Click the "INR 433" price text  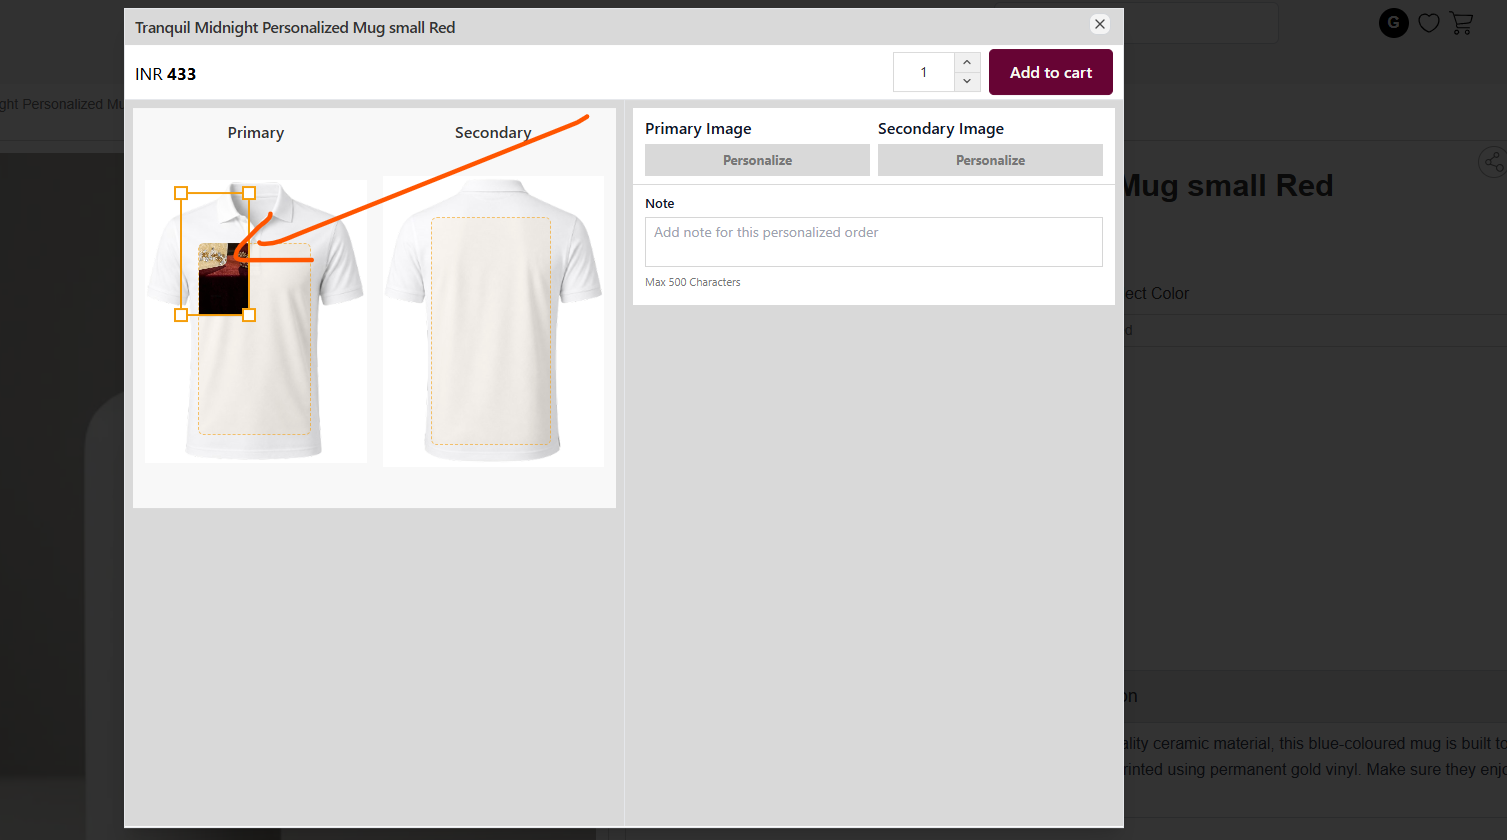point(166,74)
